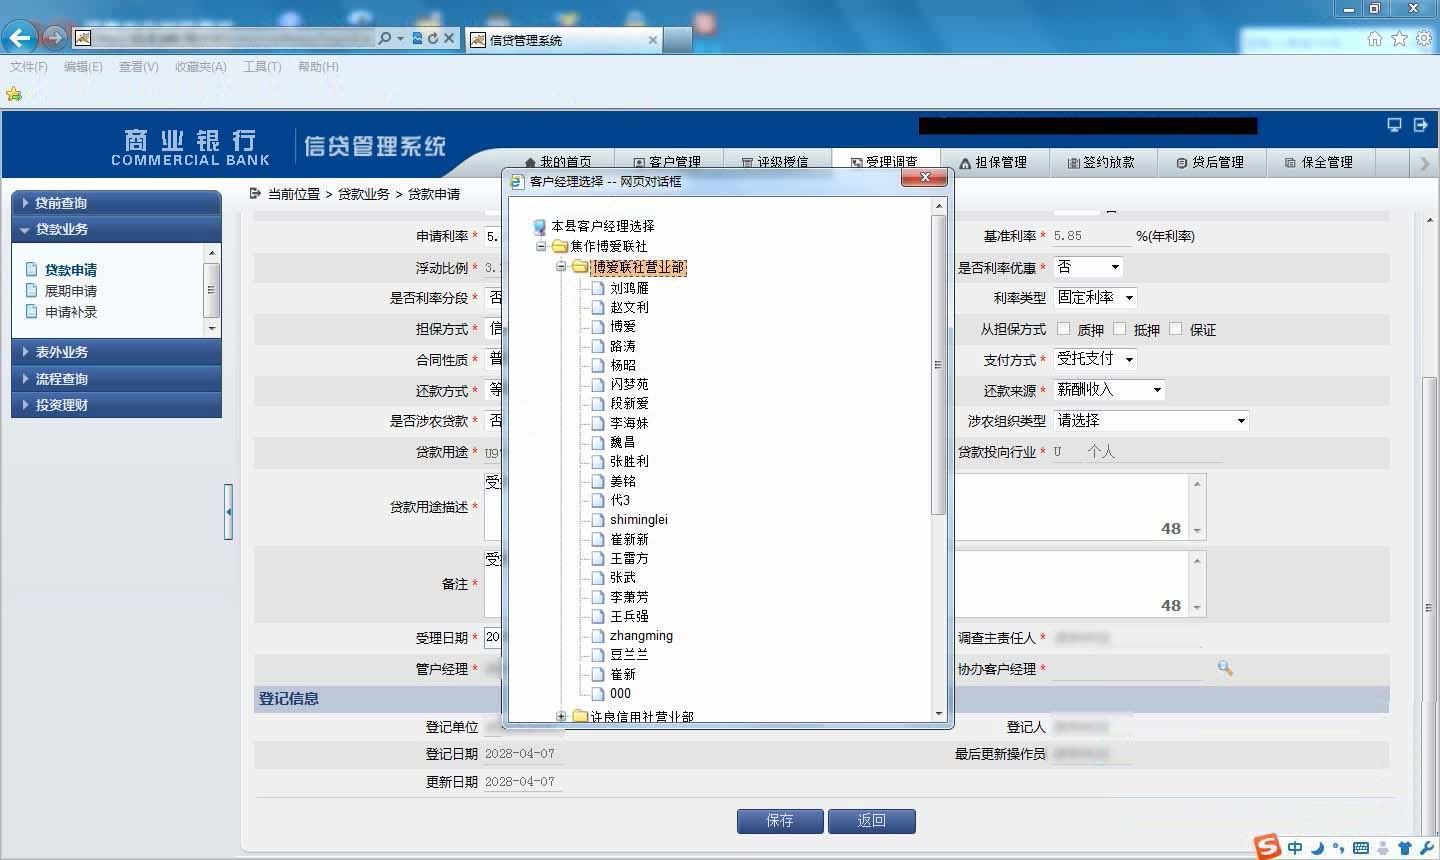Click the sidebar collapse handle

click(x=229, y=512)
